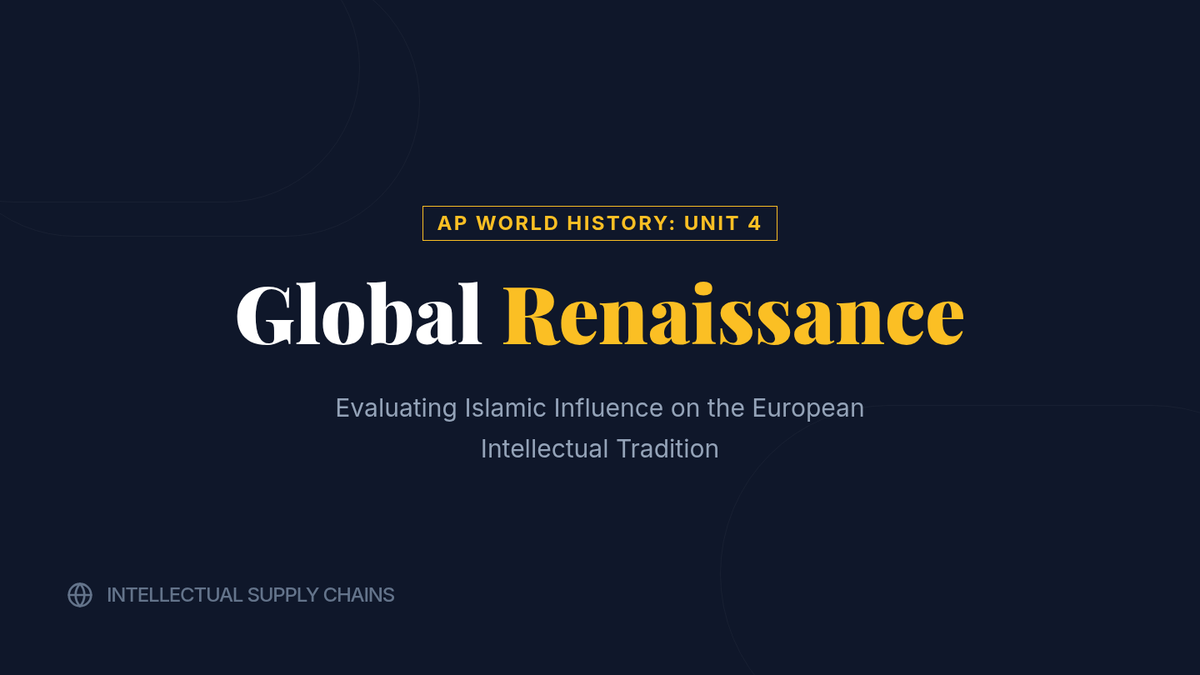Click the globe icon in the footer
Image resolution: width=1200 pixels, height=675 pixels.
[80, 595]
